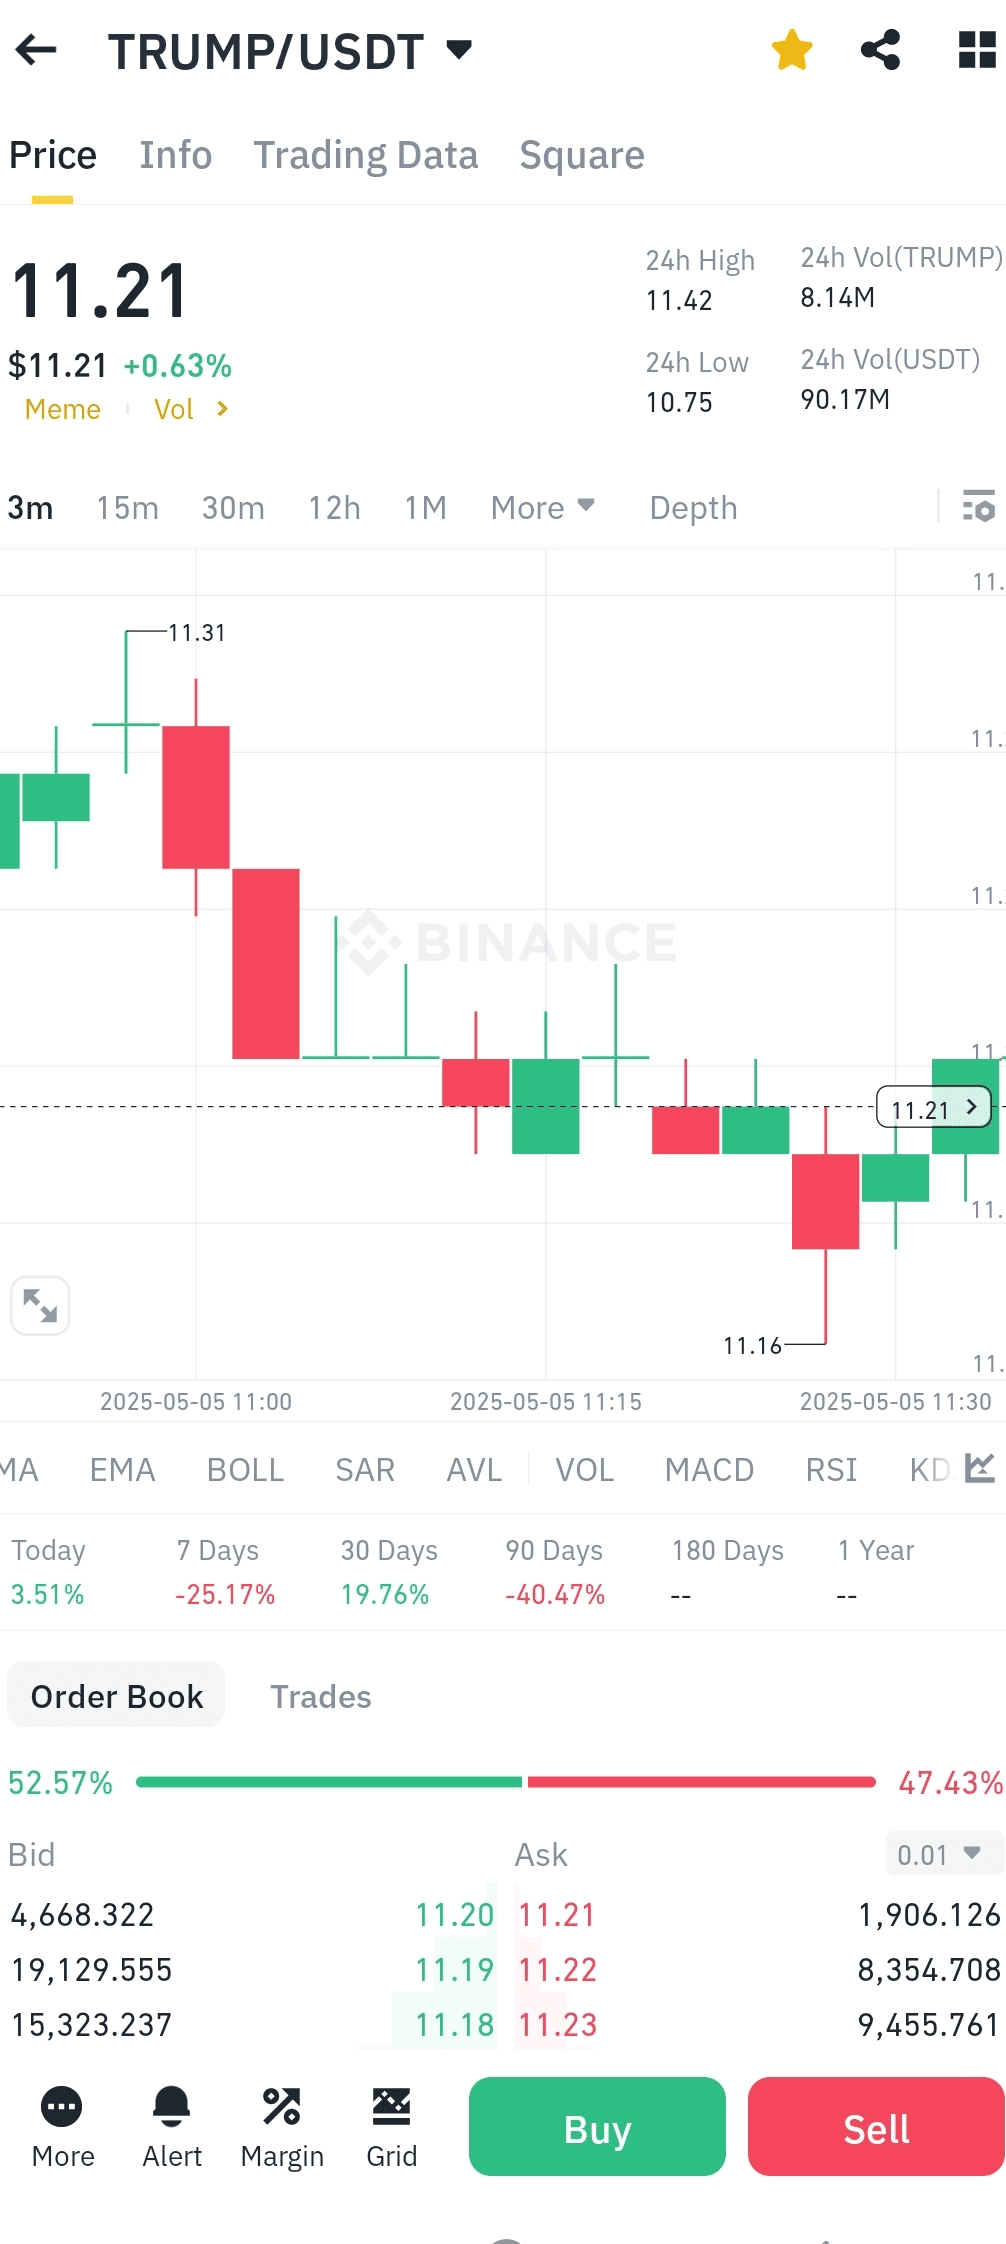The height and width of the screenshot is (2244, 1006).
Task: Toggle the MACD indicator
Action: point(709,1469)
